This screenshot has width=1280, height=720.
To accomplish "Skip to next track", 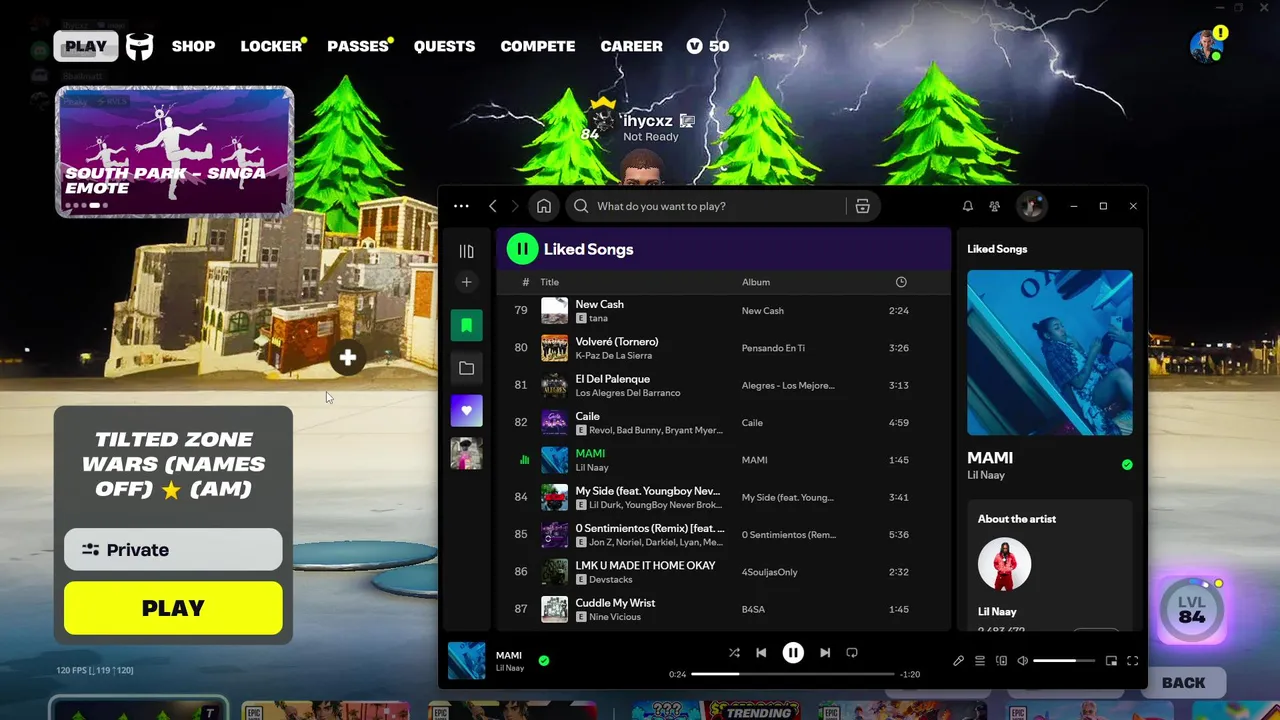I will pyautogui.click(x=825, y=653).
